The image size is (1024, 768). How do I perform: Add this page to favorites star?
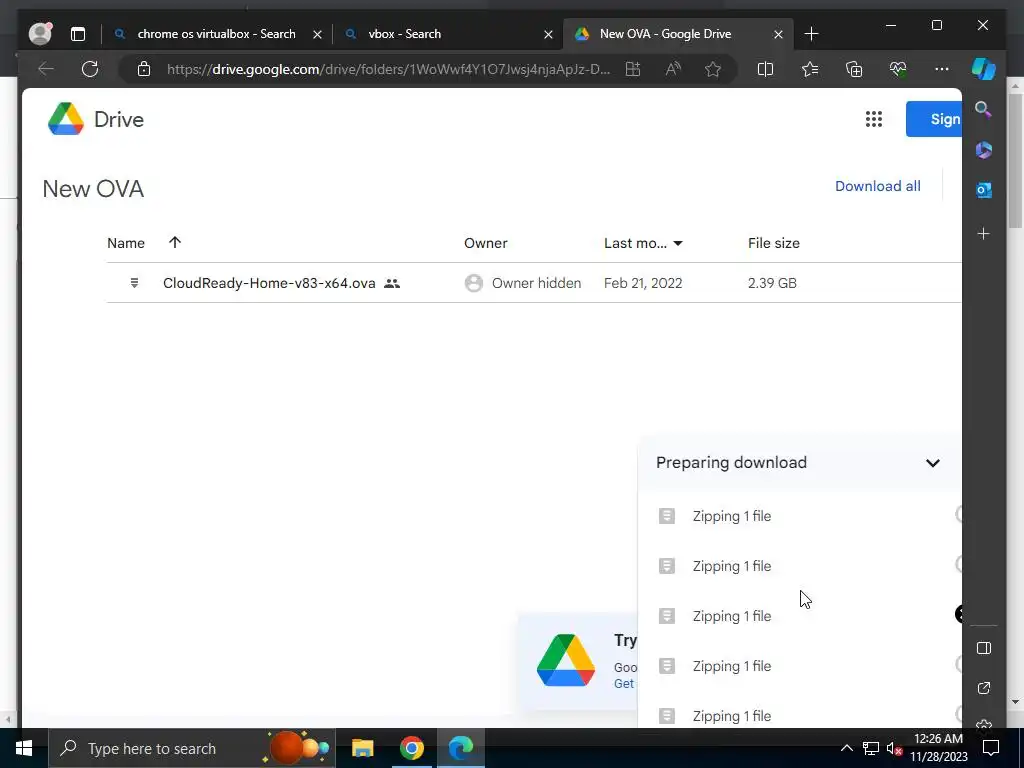coord(713,69)
